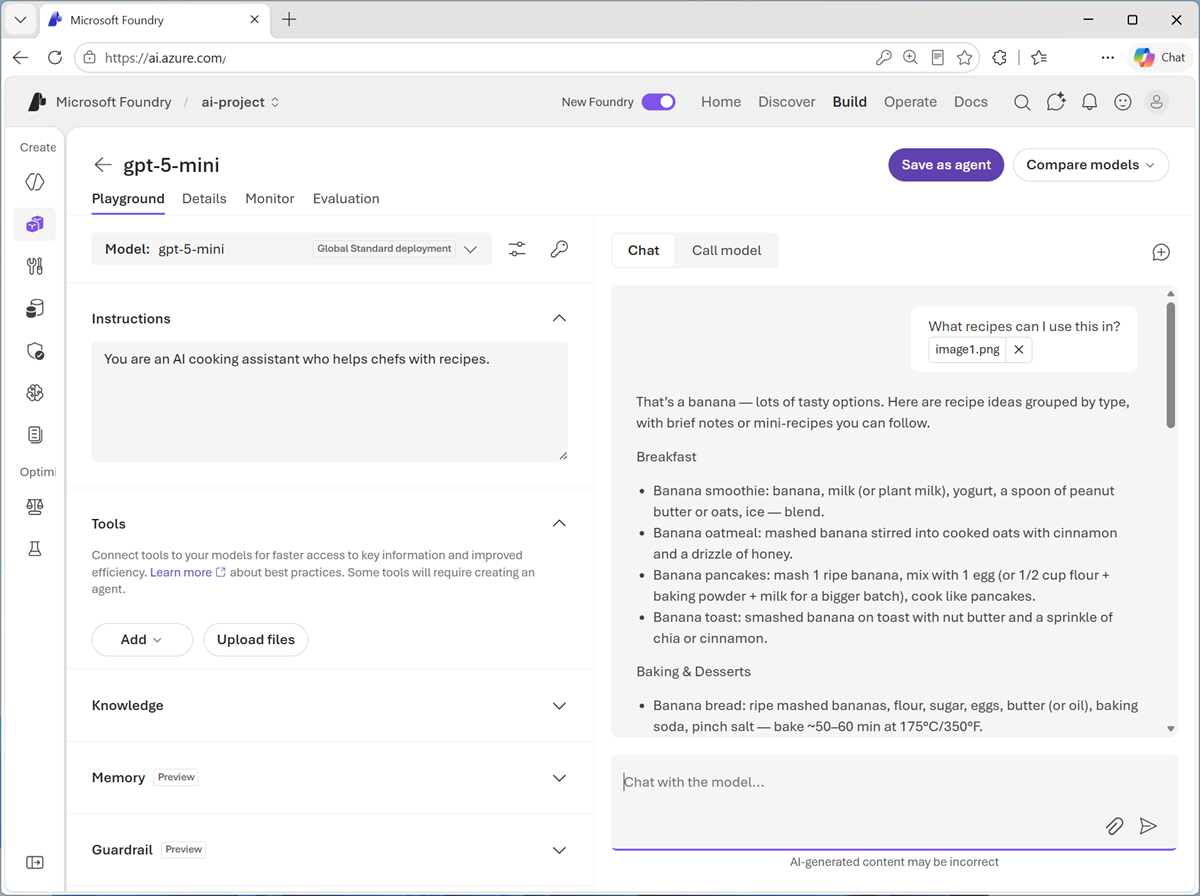Screen dimensions: 1200x896
Task: Open browser extensions puzzle icon
Action: point(999,58)
